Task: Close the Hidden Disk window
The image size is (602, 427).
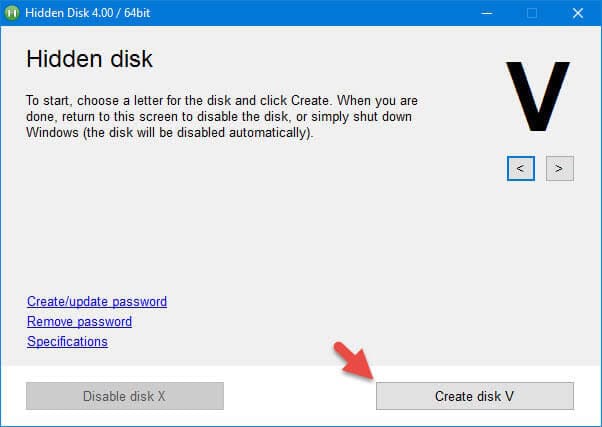Action: [577, 13]
